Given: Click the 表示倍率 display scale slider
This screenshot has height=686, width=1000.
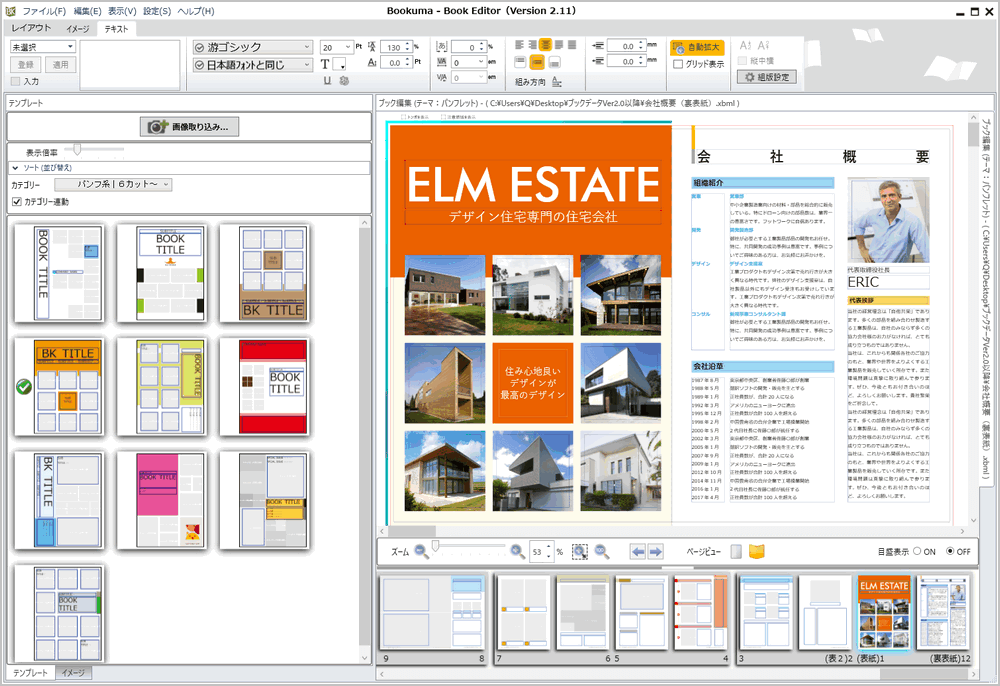Looking at the screenshot, I should (x=78, y=150).
